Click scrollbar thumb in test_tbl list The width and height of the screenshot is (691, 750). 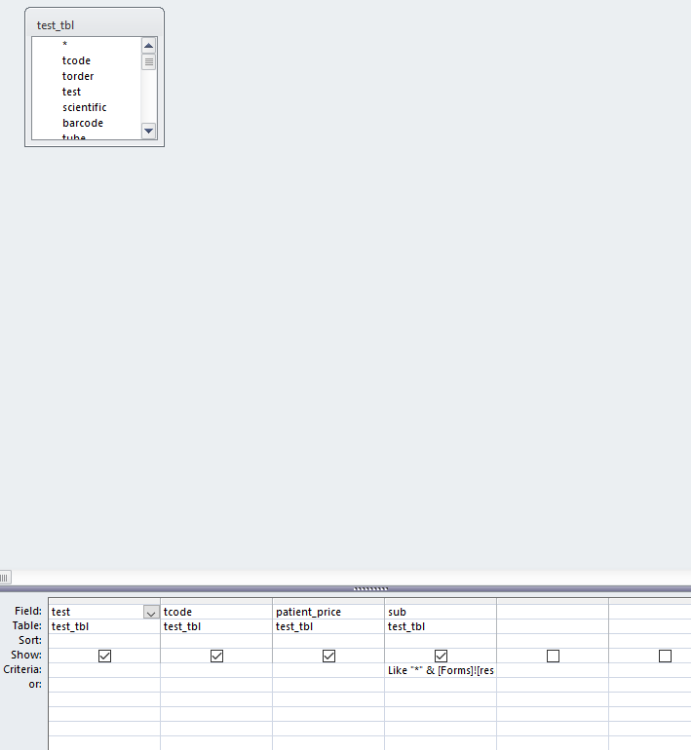[x=149, y=62]
